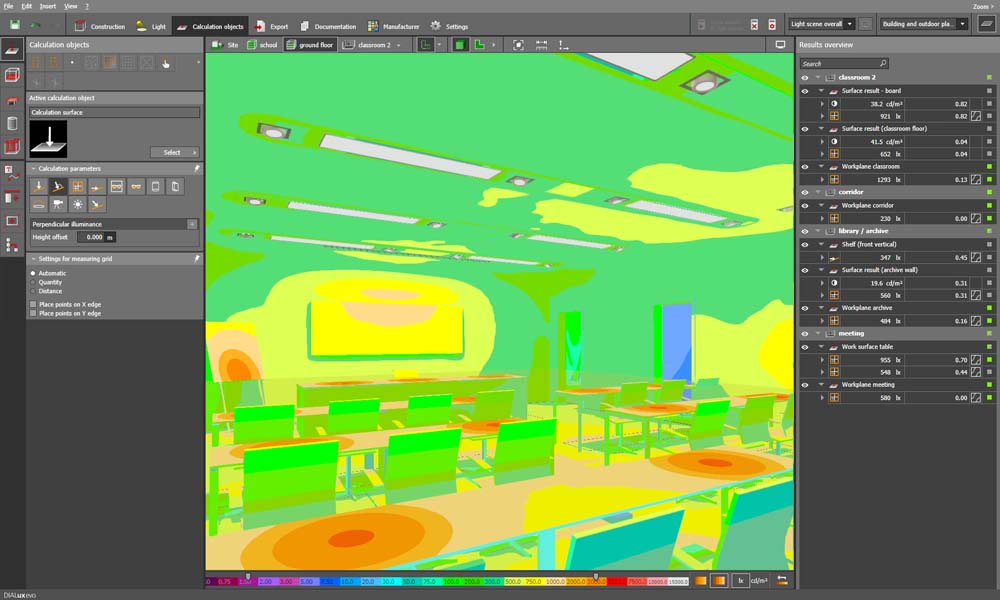Select the camera icon in calculation parameters
The image size is (1000, 600).
58,204
